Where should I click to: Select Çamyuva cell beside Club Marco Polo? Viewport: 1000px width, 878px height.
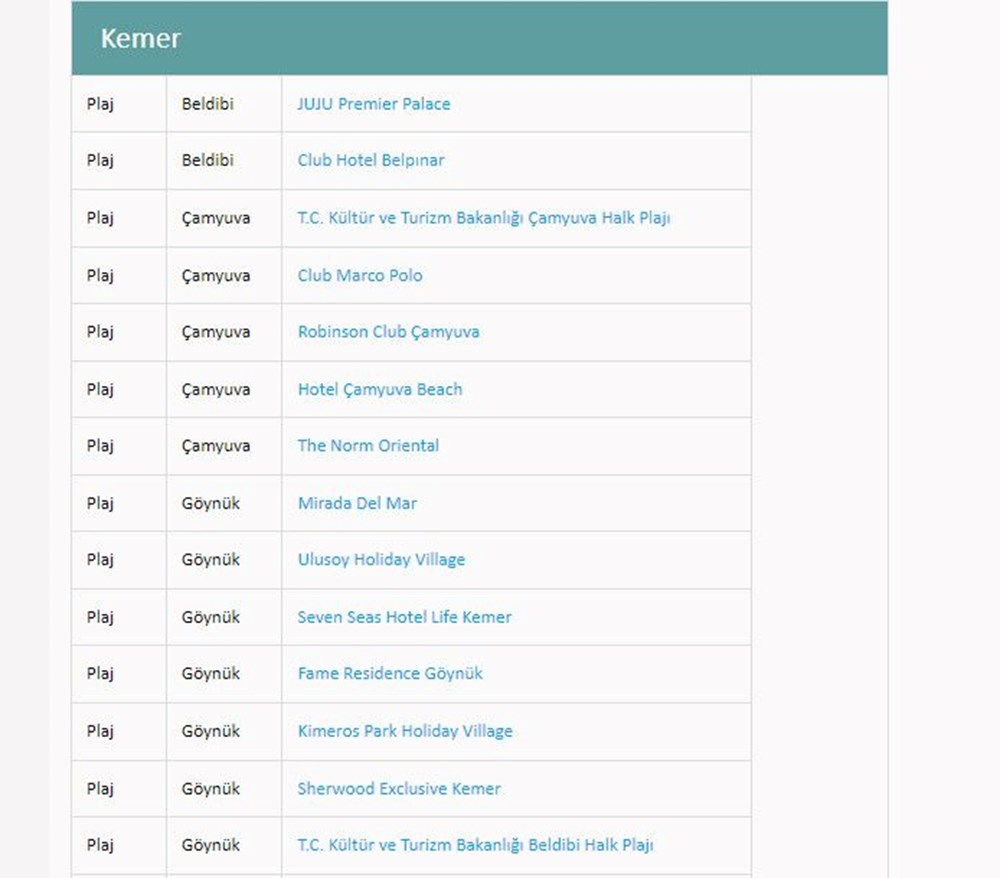[x=216, y=276]
